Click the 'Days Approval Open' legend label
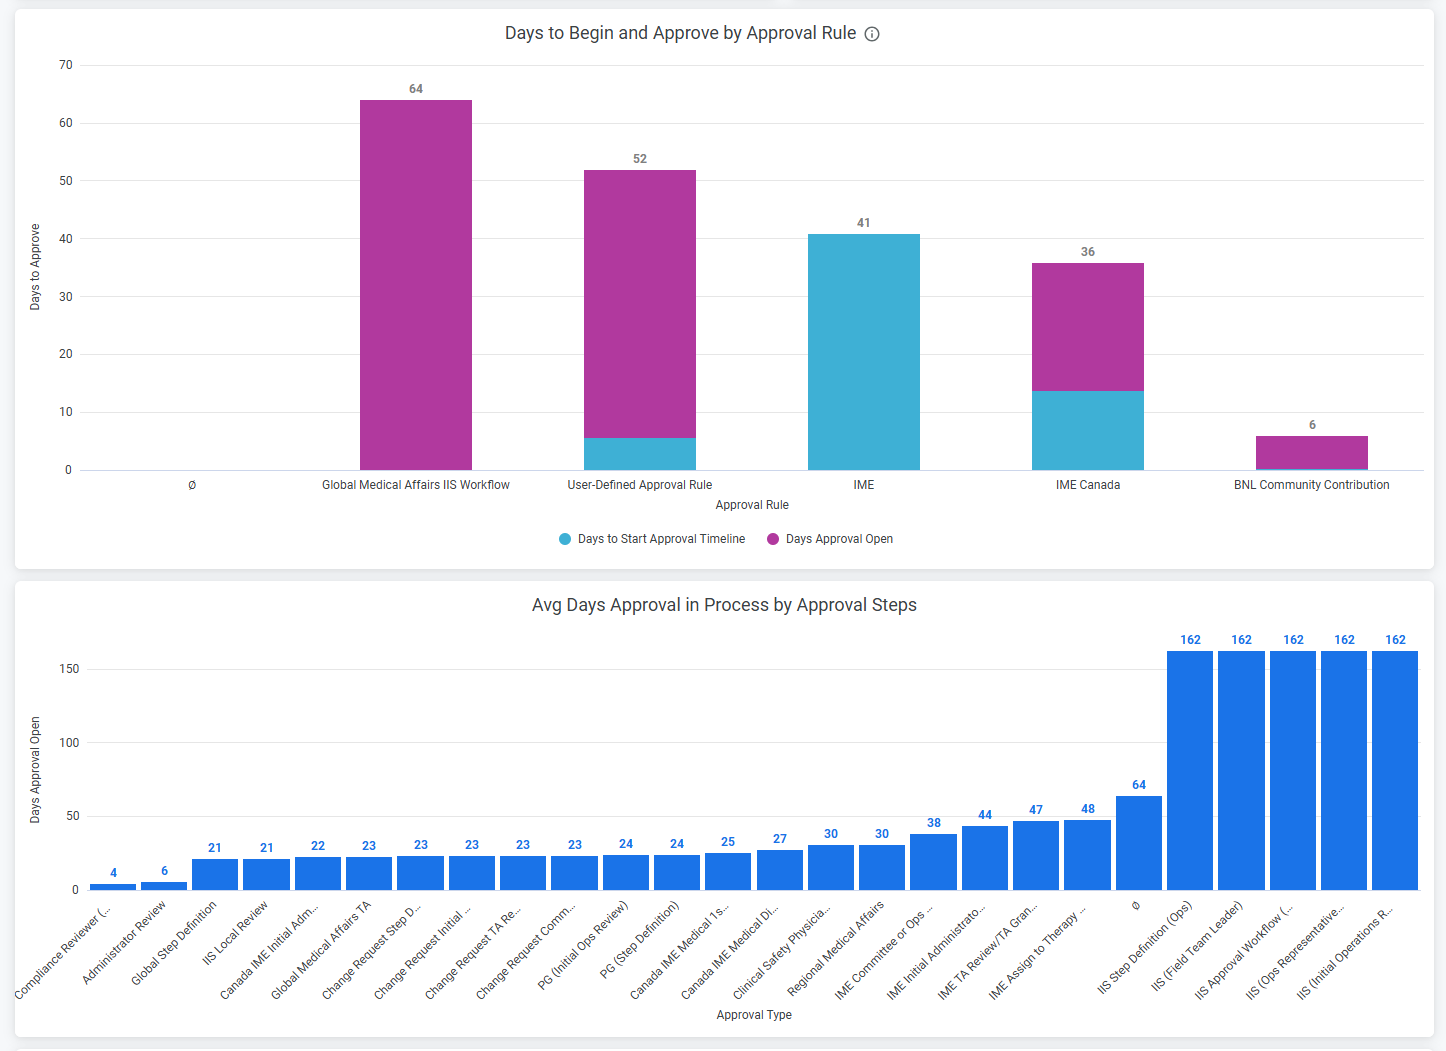The image size is (1446, 1051). coord(839,539)
